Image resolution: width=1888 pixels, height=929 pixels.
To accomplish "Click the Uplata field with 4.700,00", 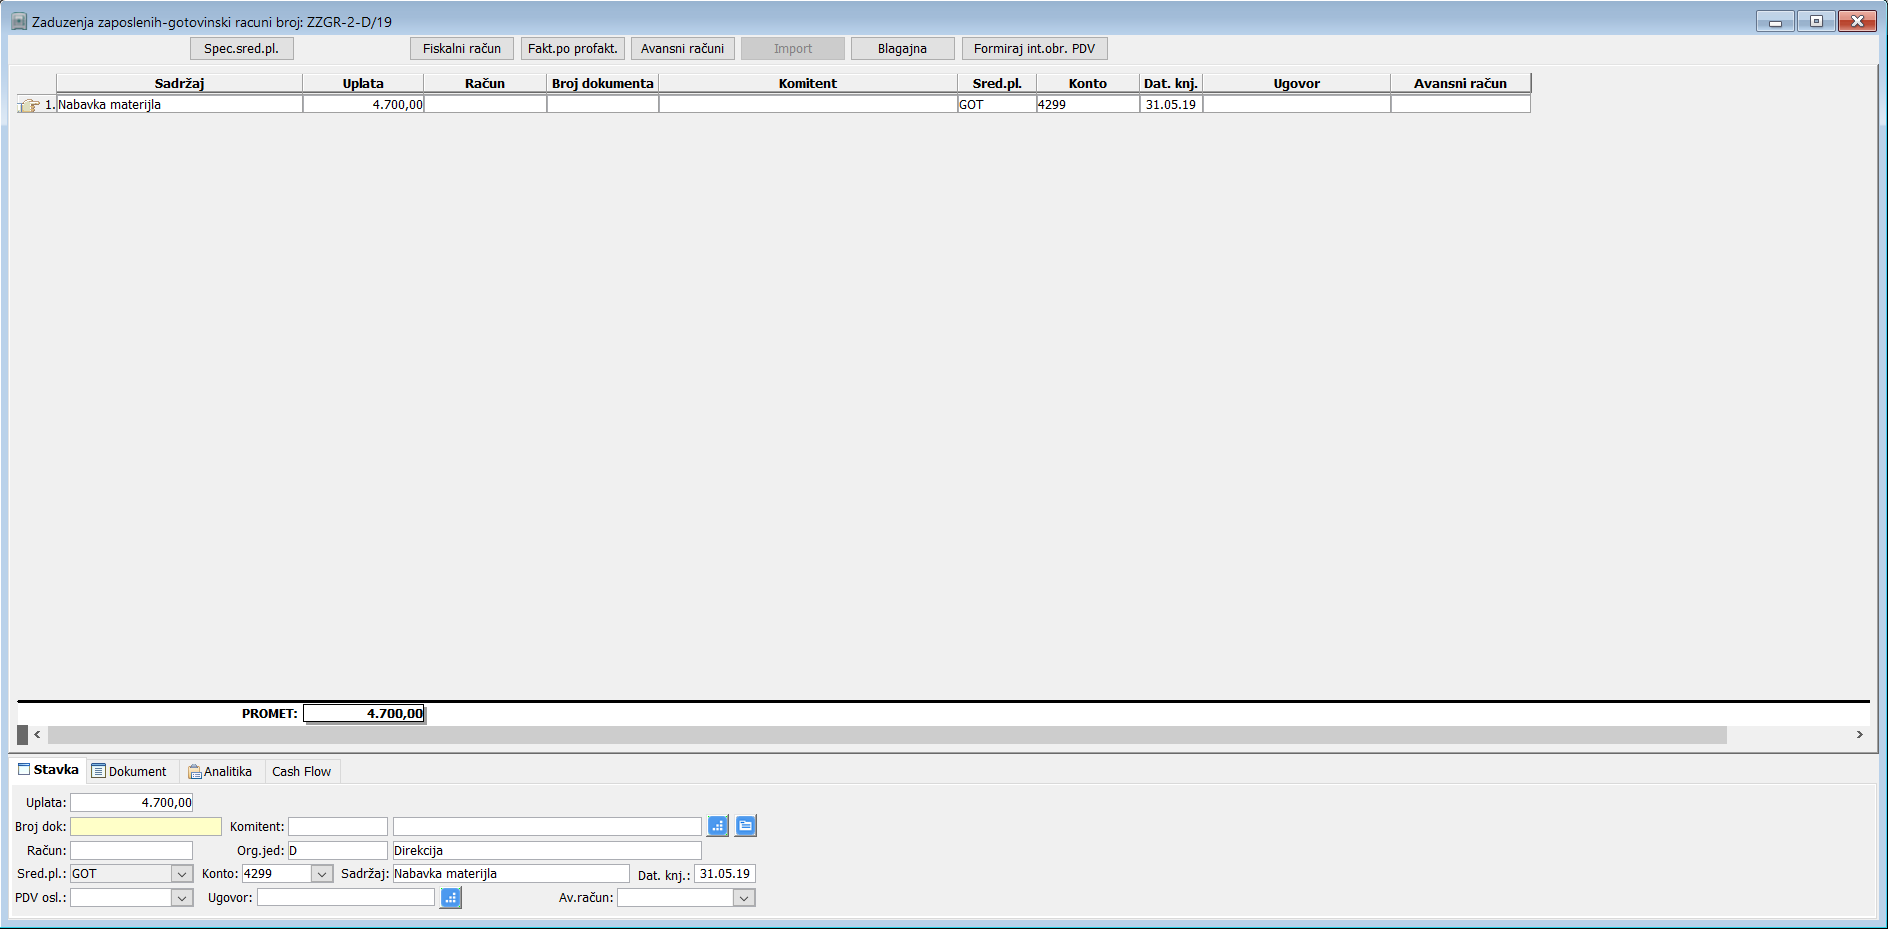I will pos(132,803).
